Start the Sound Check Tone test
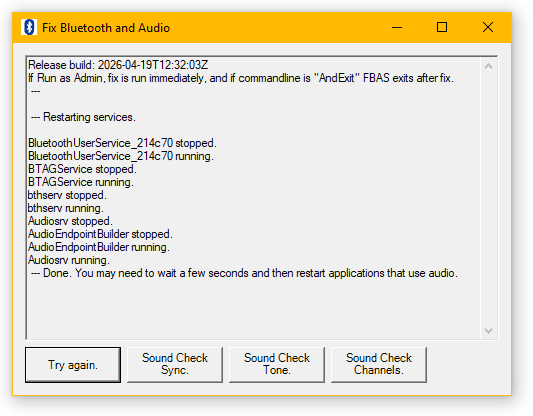The image size is (533, 416). pos(277,365)
